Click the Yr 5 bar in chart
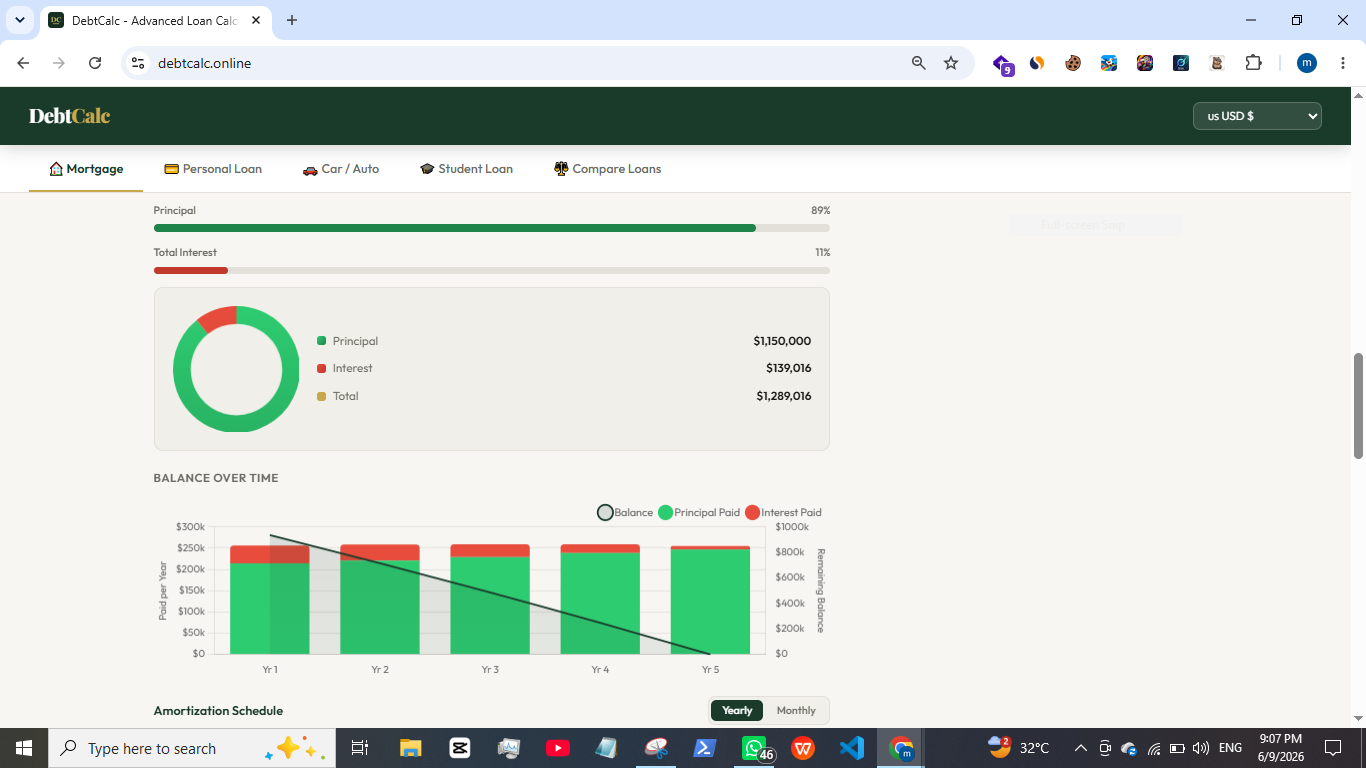 (710, 600)
